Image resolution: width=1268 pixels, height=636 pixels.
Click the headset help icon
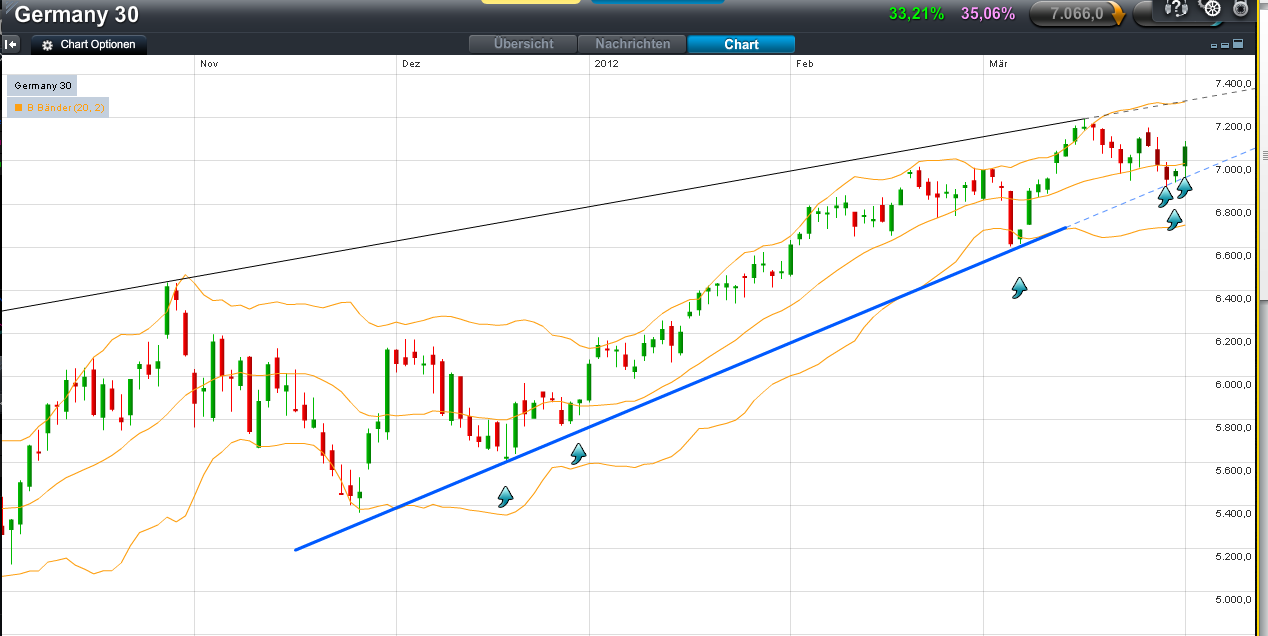[1177, 9]
